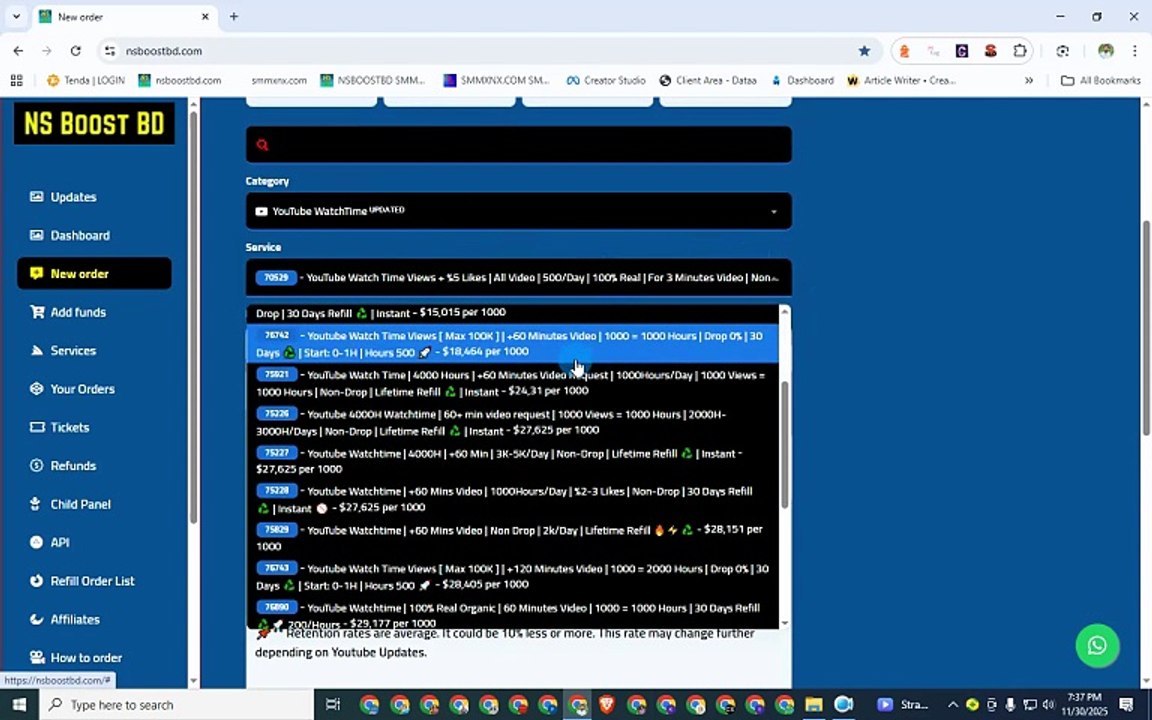The image size is (1152, 720).
Task: Click the NS Boost BD logo
Action: (94, 123)
